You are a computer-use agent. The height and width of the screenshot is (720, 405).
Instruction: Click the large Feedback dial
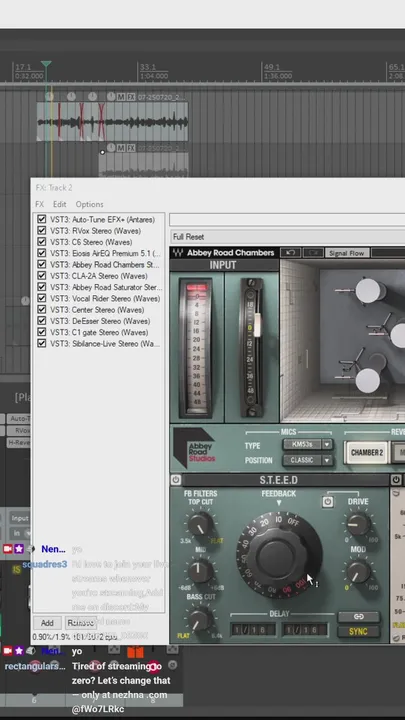(279, 555)
